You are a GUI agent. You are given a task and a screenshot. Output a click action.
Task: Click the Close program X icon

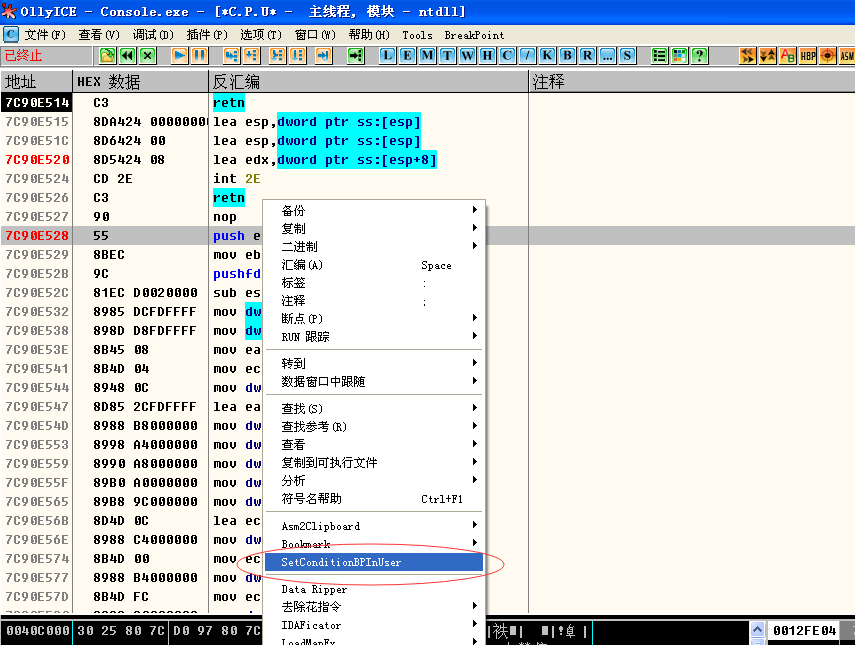click(x=148, y=56)
